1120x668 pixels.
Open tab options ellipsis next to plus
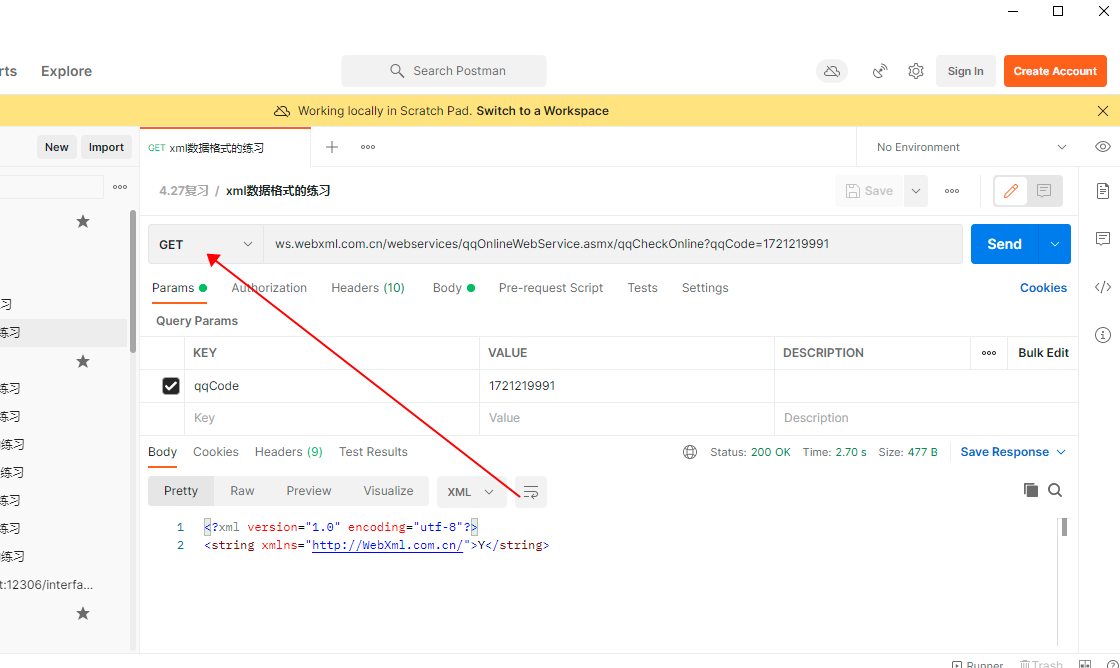click(x=368, y=147)
